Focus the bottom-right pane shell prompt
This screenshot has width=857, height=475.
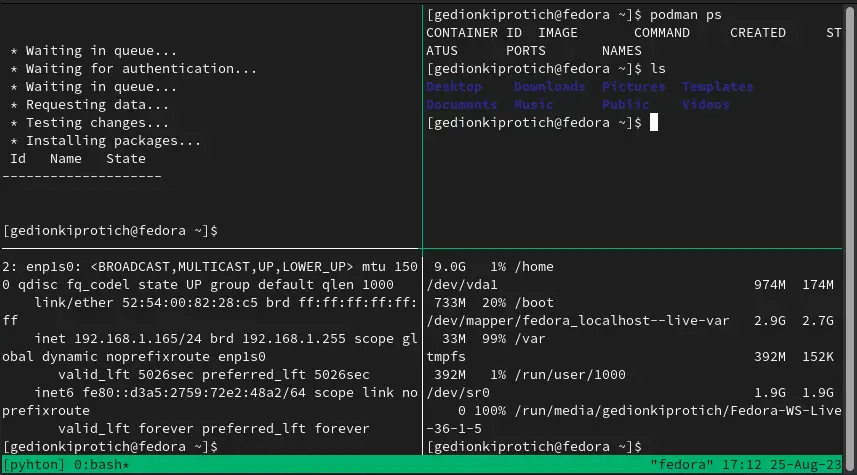(534, 447)
